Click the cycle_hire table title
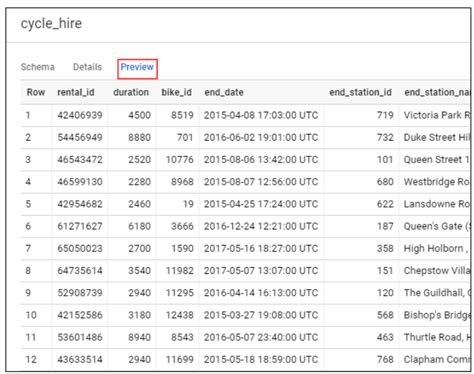This screenshot has height=374, width=474. click(51, 24)
